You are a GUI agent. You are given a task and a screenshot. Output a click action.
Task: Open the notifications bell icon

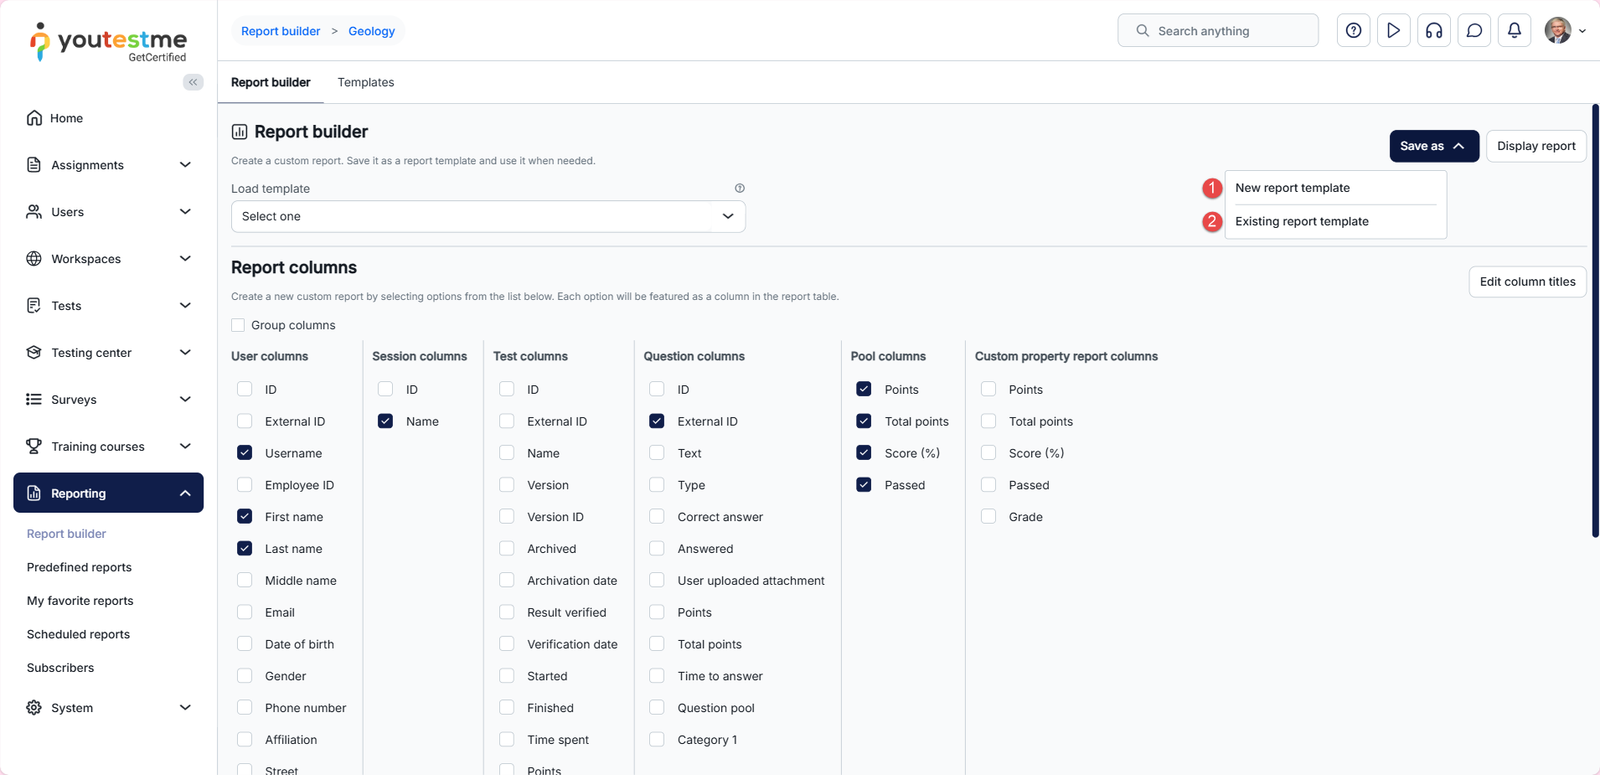pyautogui.click(x=1514, y=31)
